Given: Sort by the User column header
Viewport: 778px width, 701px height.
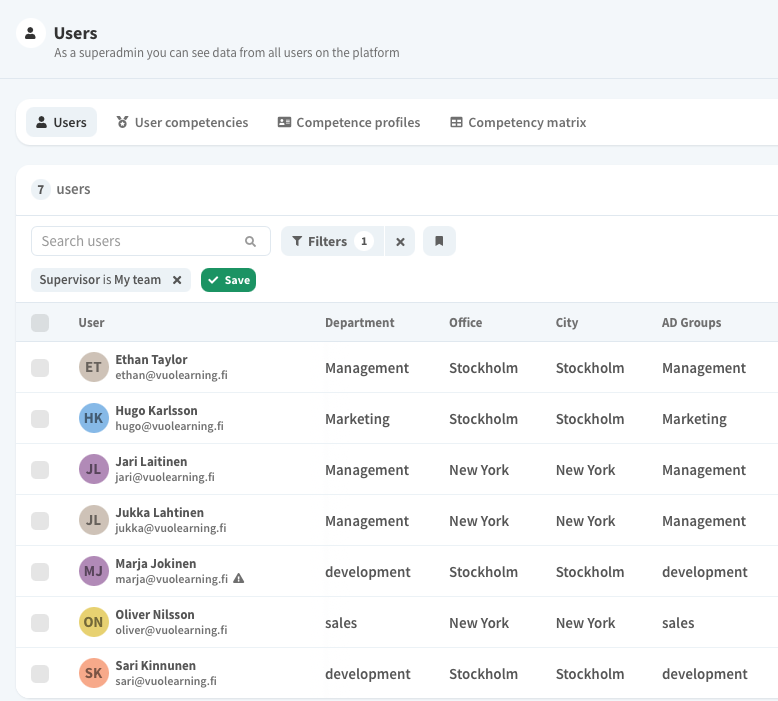Looking at the screenshot, I should (x=91, y=323).
